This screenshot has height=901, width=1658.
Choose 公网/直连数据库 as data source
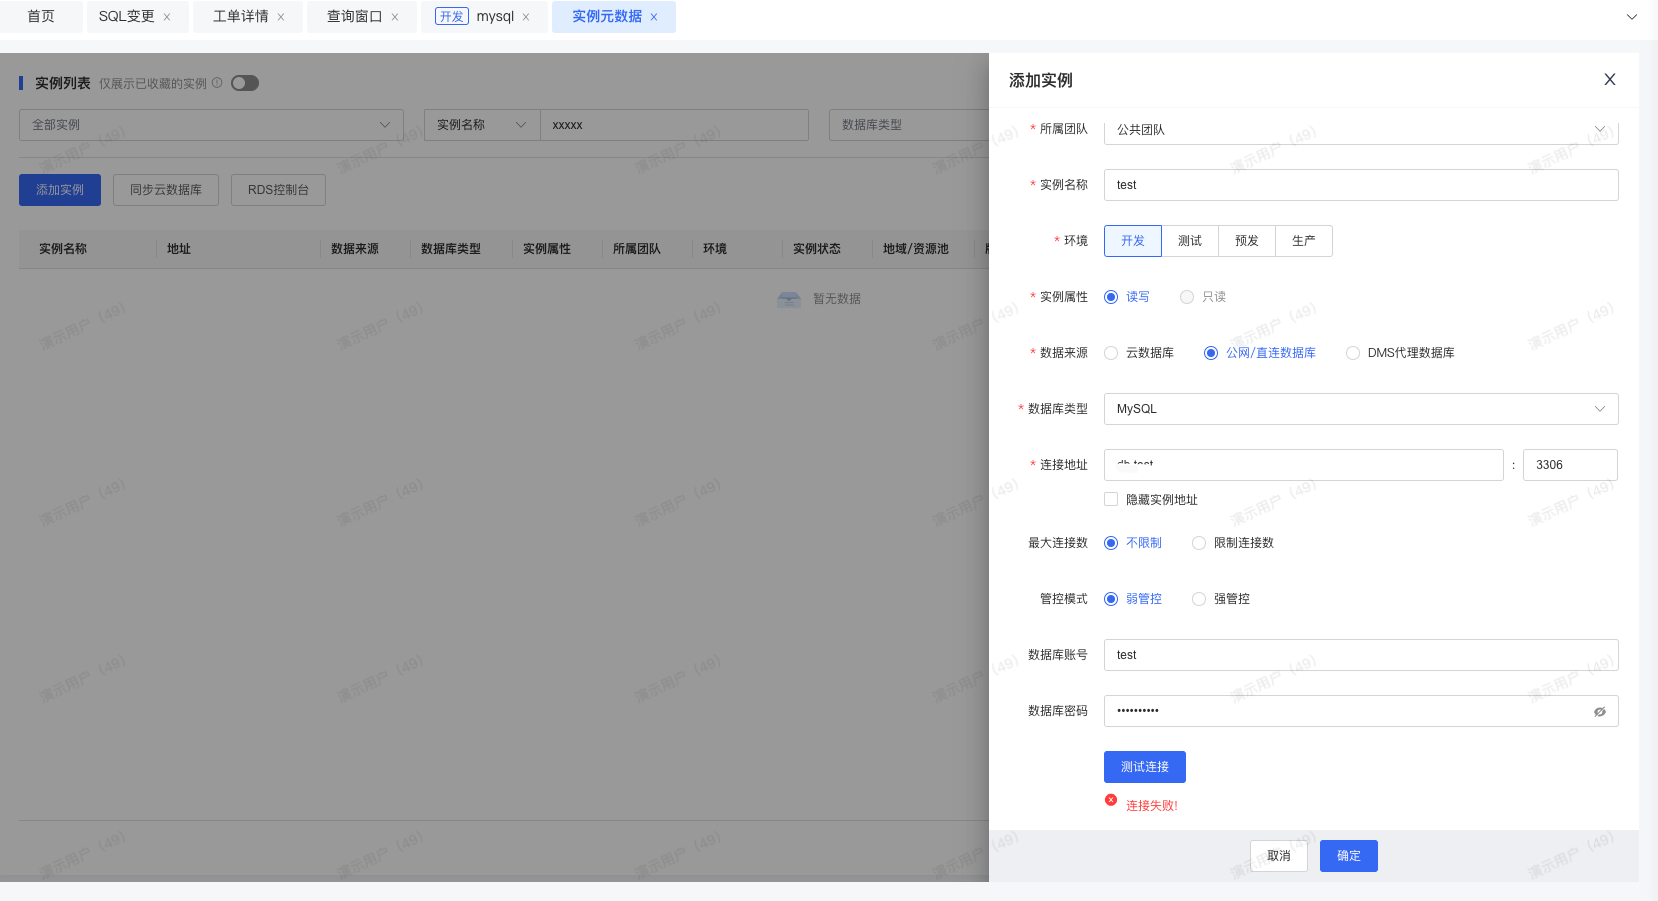click(1211, 353)
